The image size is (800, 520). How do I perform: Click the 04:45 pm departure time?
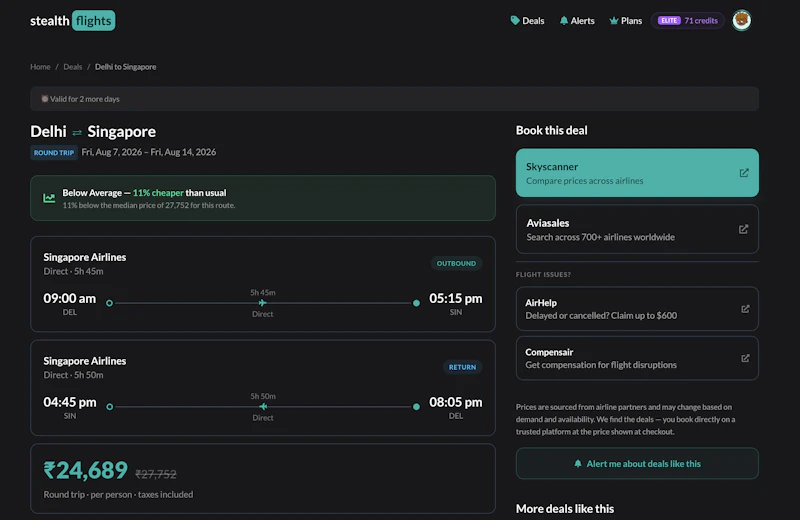click(x=70, y=402)
